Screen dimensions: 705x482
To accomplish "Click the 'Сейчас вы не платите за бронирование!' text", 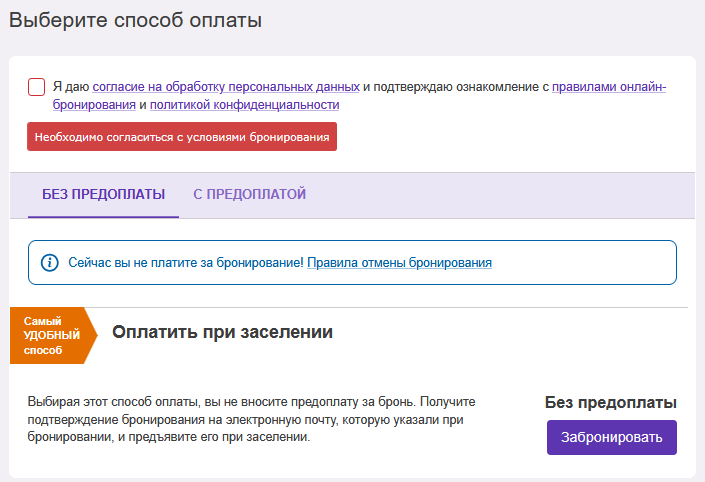I will click(186, 263).
